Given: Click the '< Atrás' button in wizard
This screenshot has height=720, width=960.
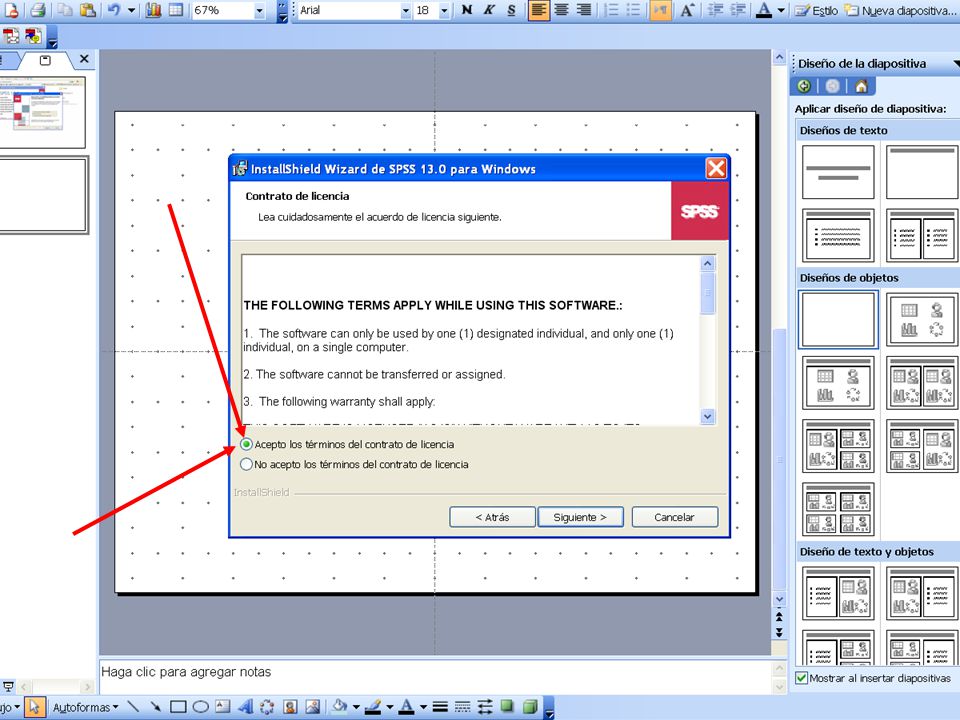Looking at the screenshot, I should click(492, 517).
